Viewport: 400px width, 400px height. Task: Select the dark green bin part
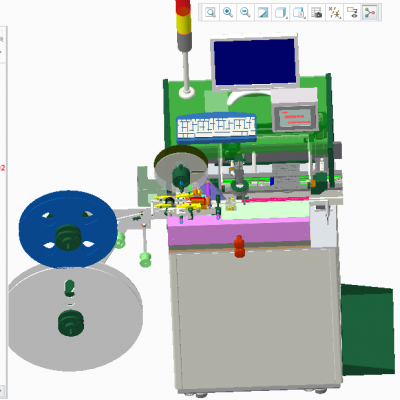point(367,330)
